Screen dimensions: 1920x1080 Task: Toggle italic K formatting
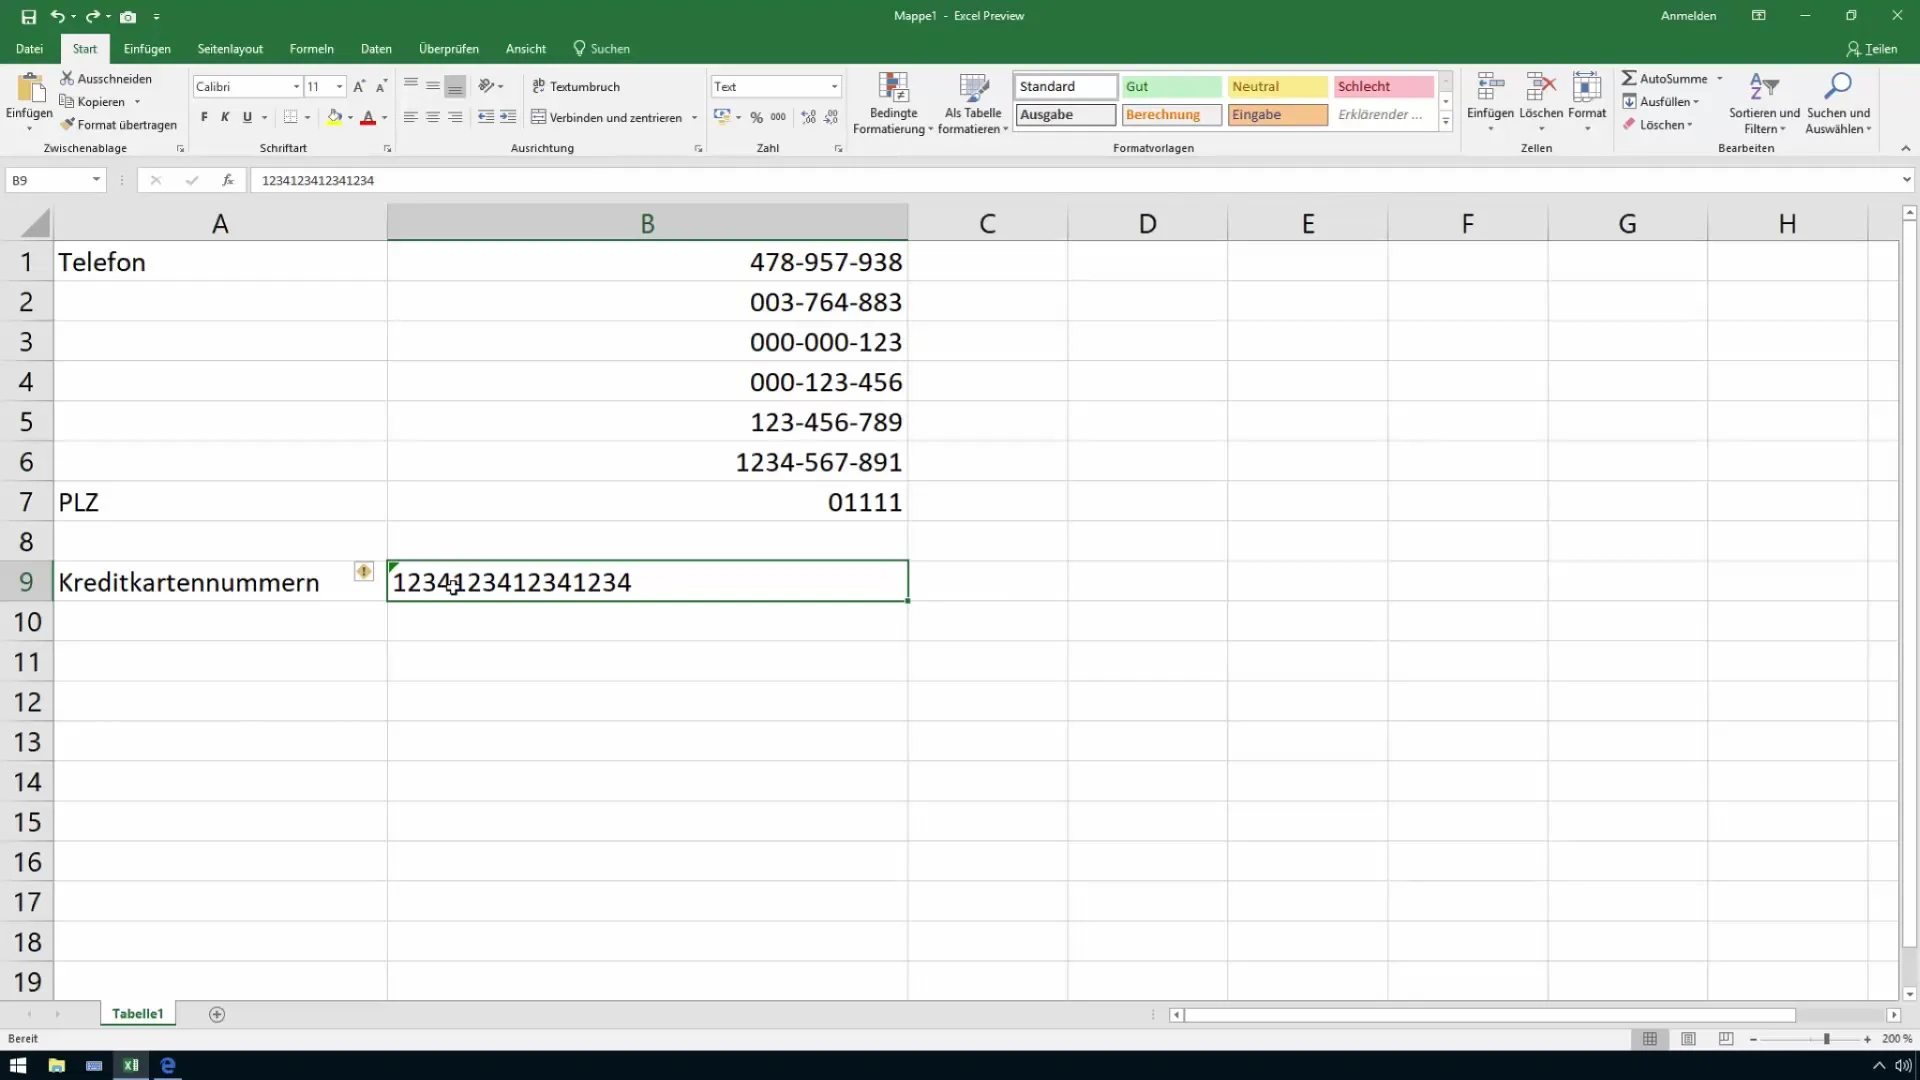225,117
